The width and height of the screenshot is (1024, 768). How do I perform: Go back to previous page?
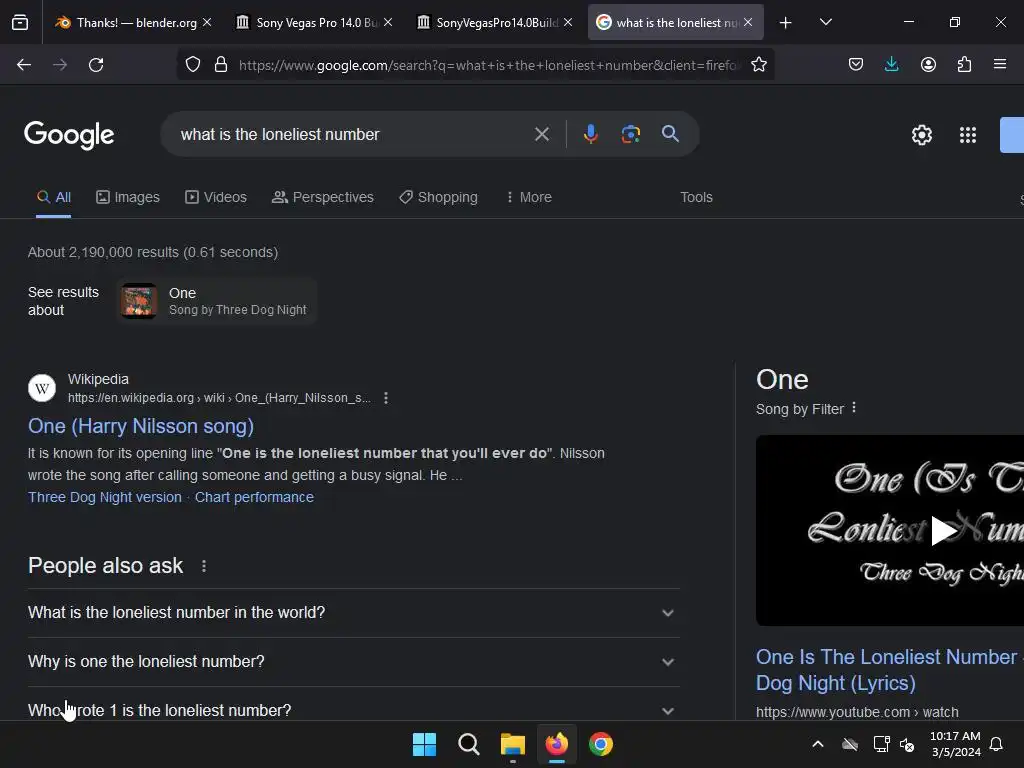point(24,65)
